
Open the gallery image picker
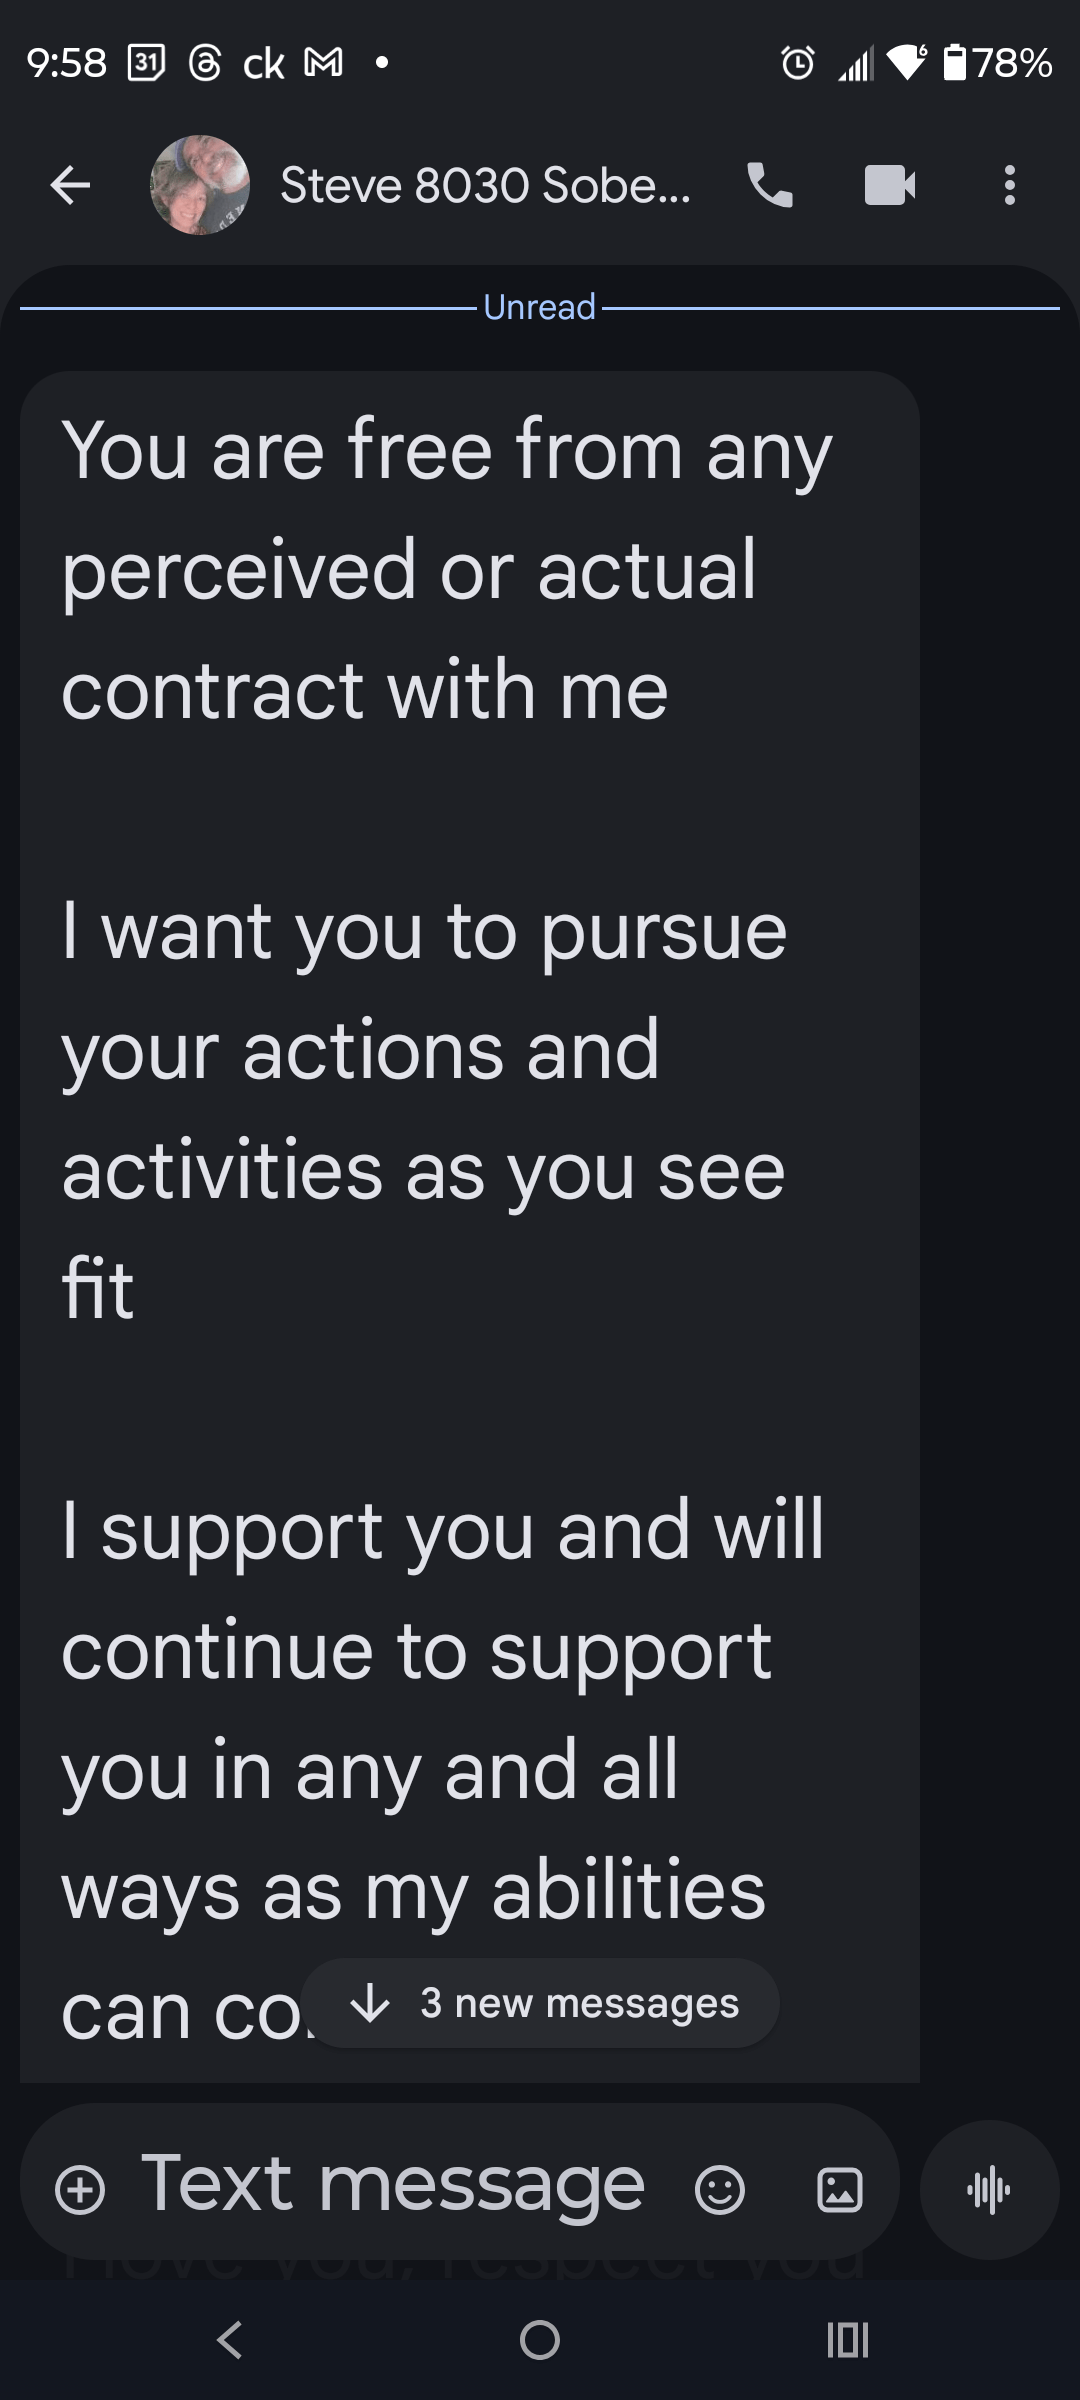840,2190
